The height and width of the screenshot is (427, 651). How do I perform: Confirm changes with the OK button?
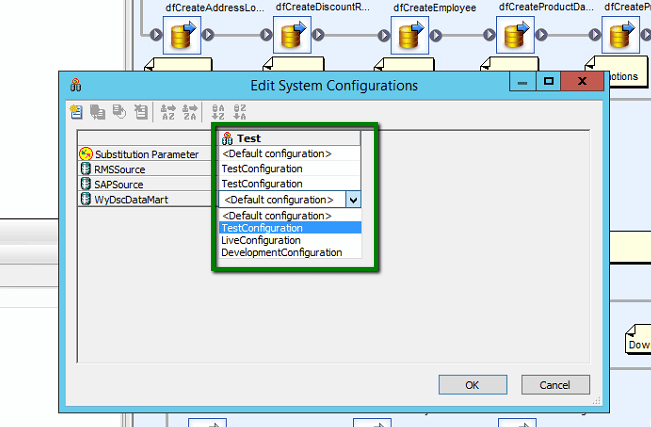472,385
